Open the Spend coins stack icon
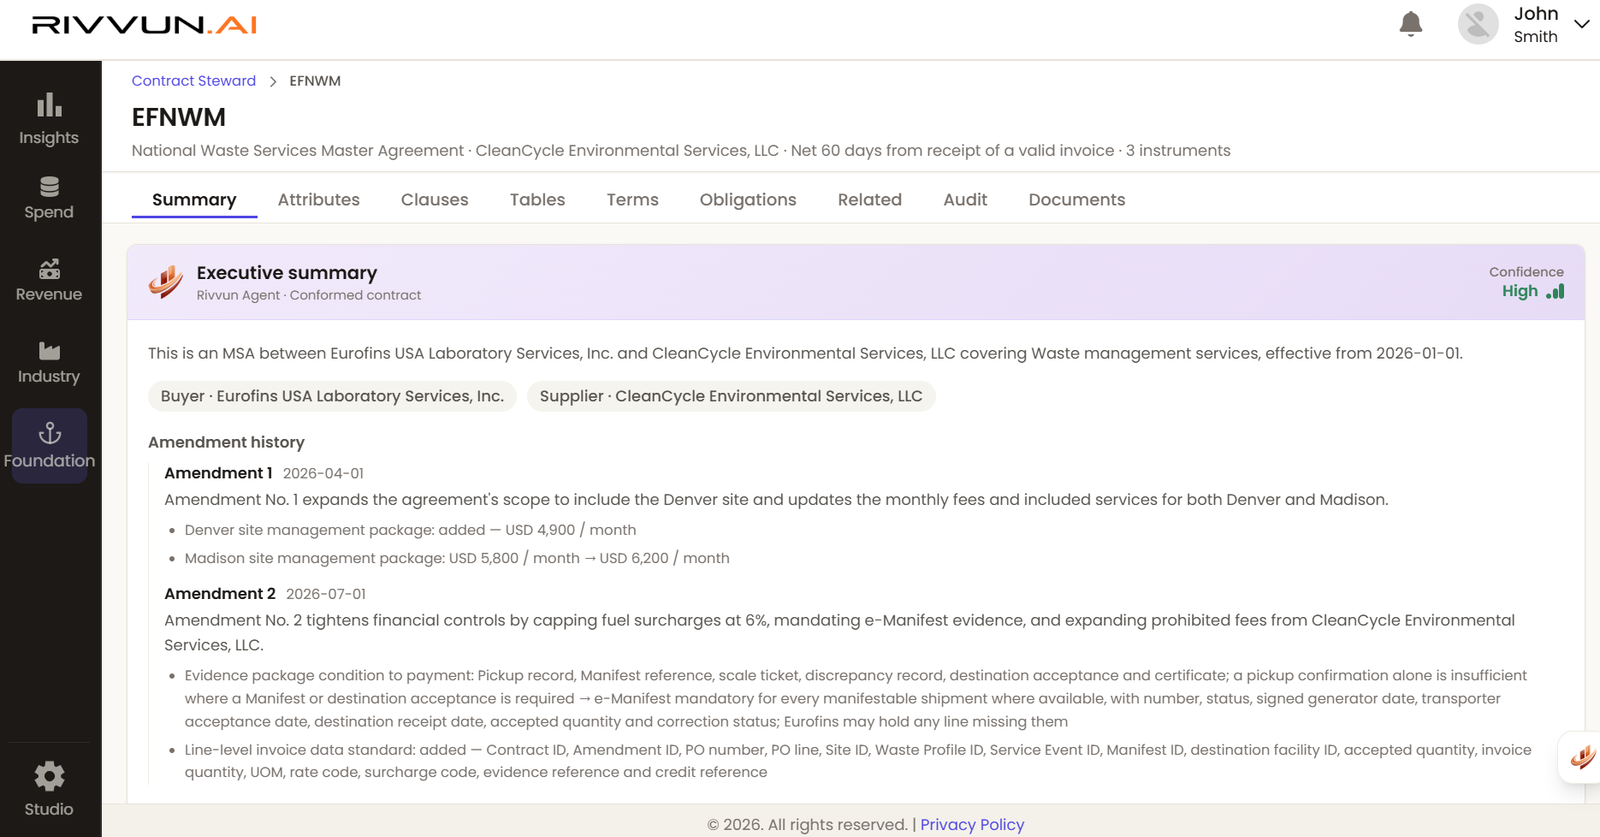 click(x=49, y=186)
